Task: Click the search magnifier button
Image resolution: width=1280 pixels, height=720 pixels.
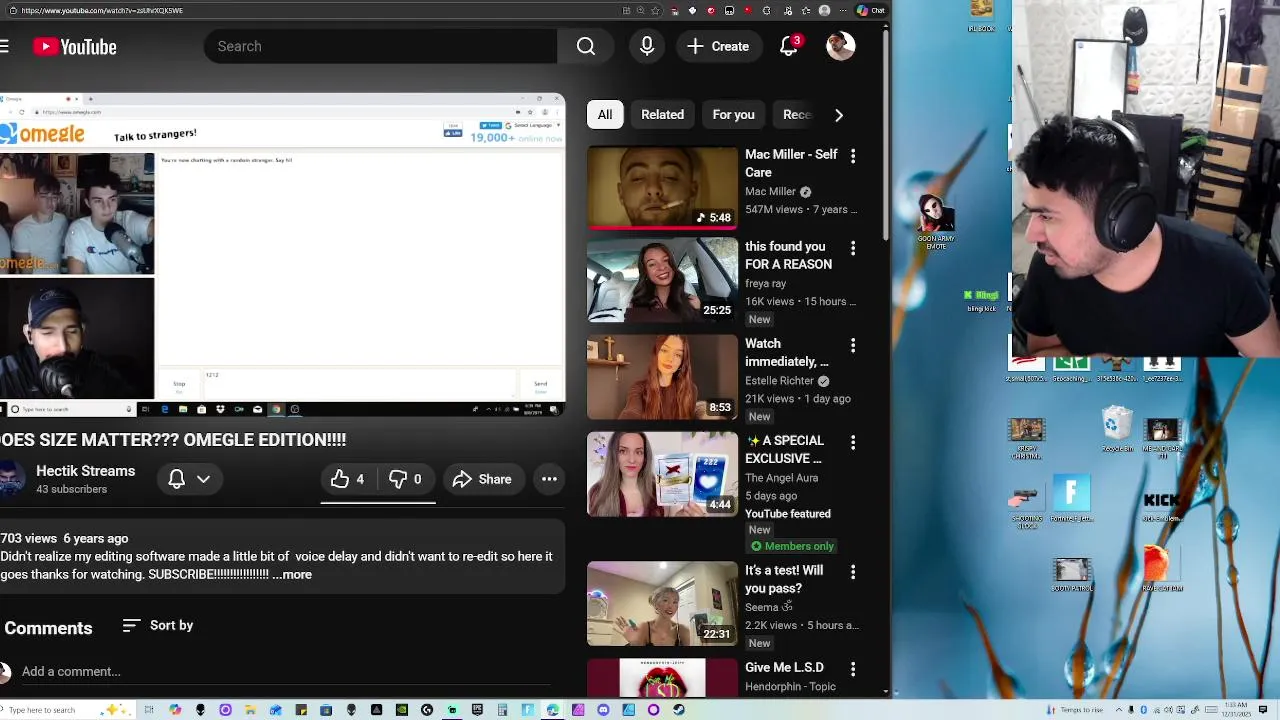Action: pyautogui.click(x=586, y=46)
